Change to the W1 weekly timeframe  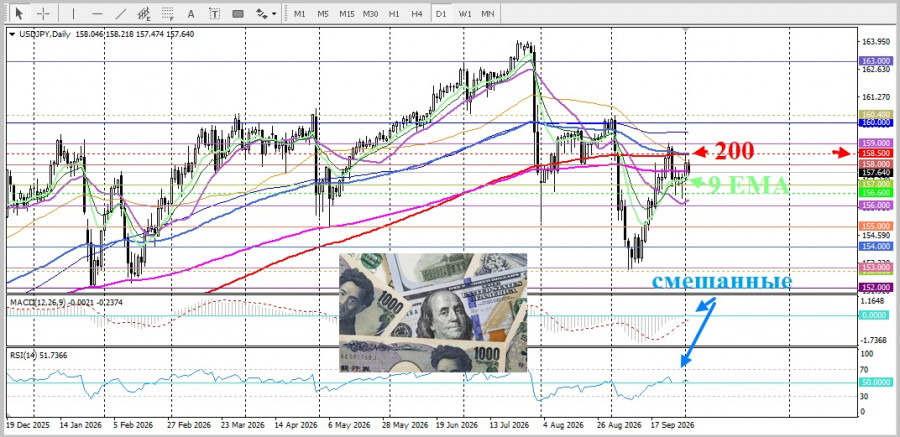point(465,13)
